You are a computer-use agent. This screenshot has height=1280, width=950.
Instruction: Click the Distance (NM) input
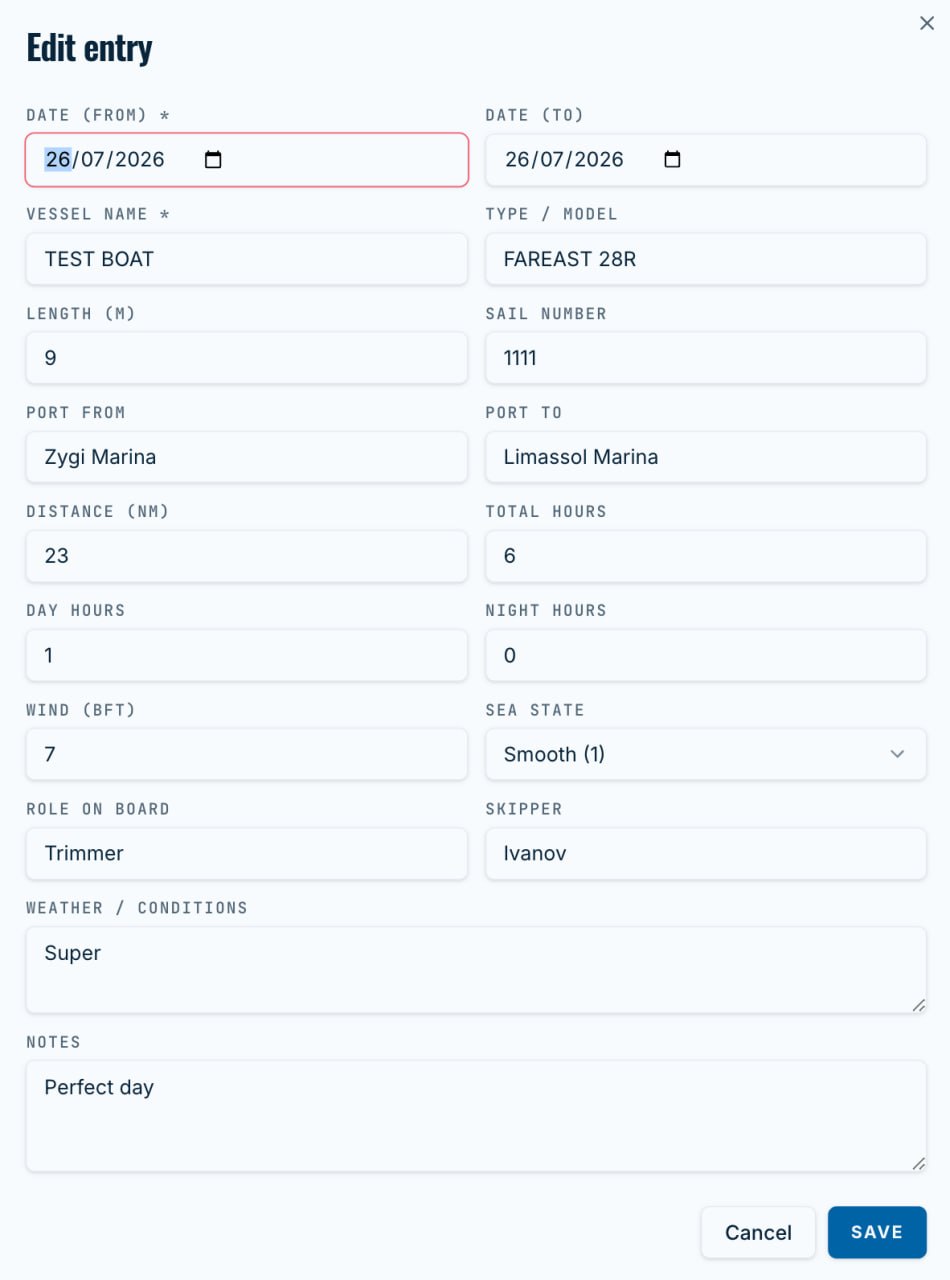(247, 556)
